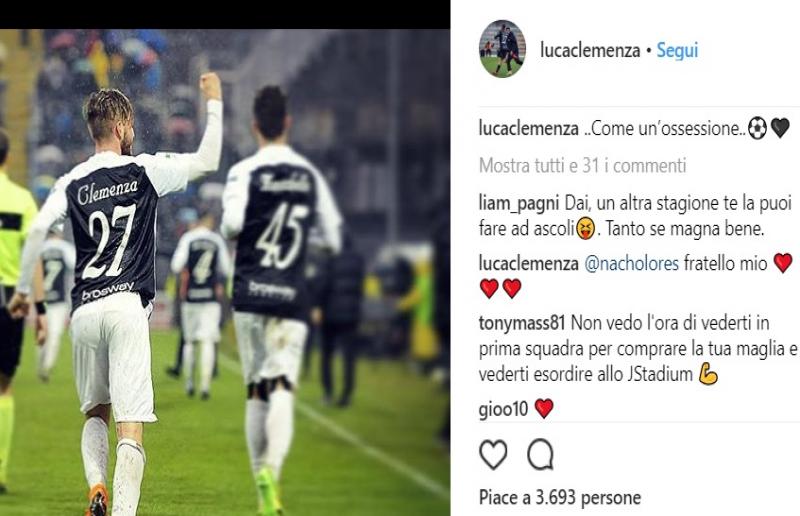View who liked via Piace a 3.693 persone

[560, 497]
